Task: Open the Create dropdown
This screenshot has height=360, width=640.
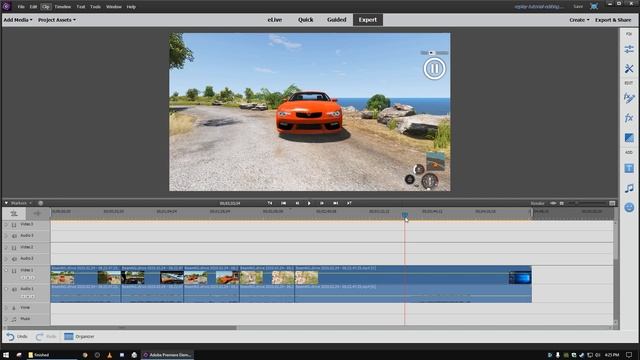Action: [579, 20]
